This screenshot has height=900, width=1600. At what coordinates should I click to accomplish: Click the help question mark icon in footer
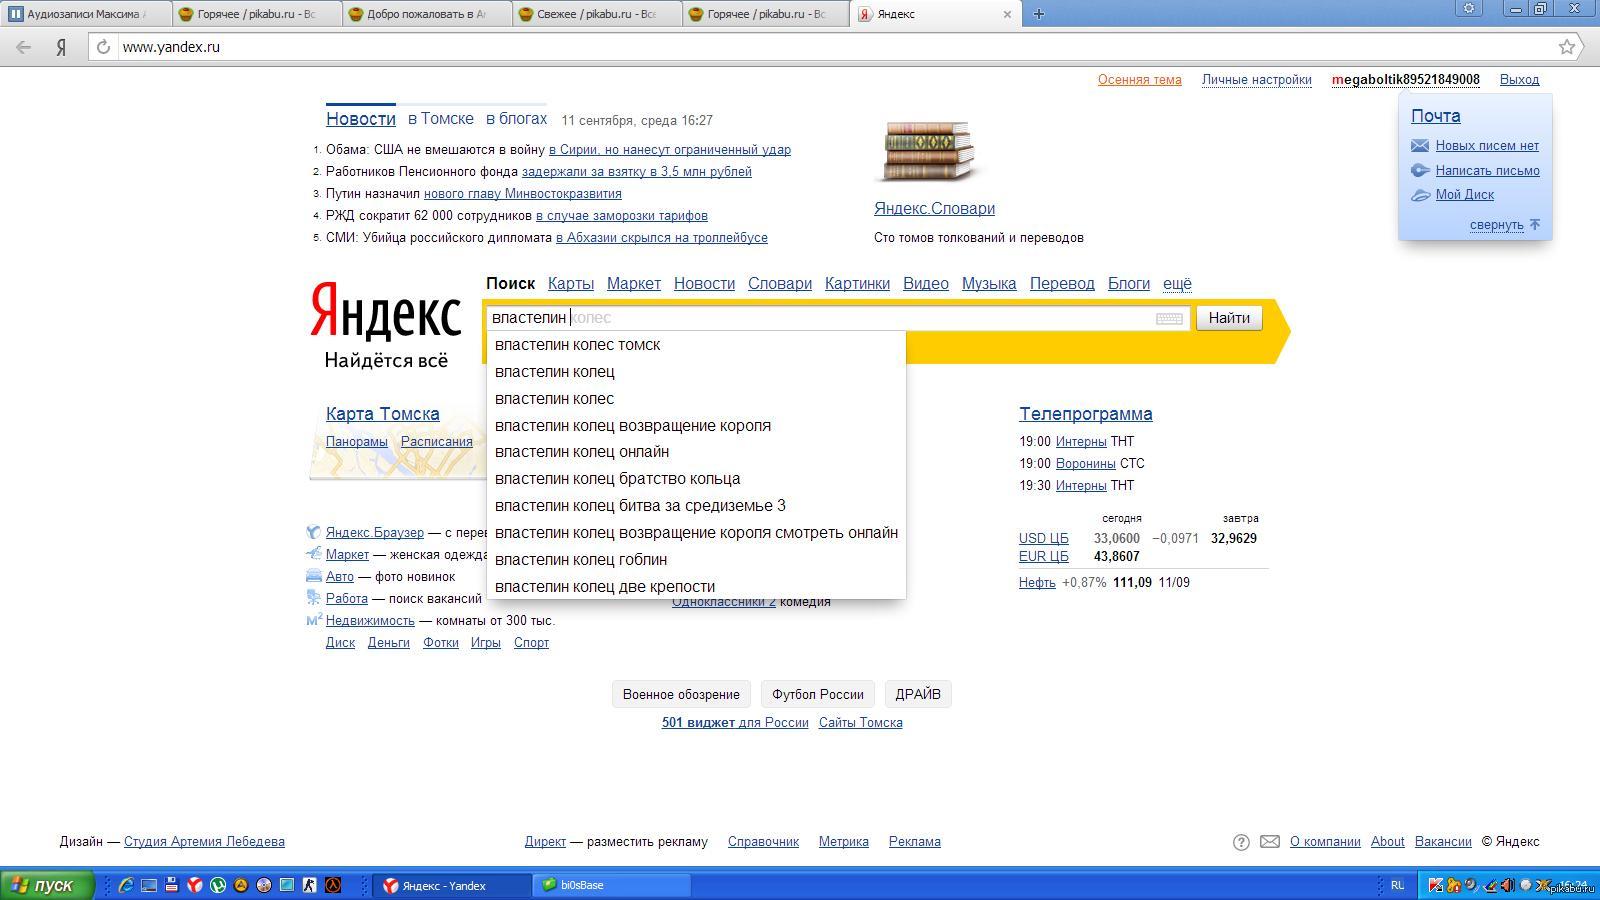1241,842
